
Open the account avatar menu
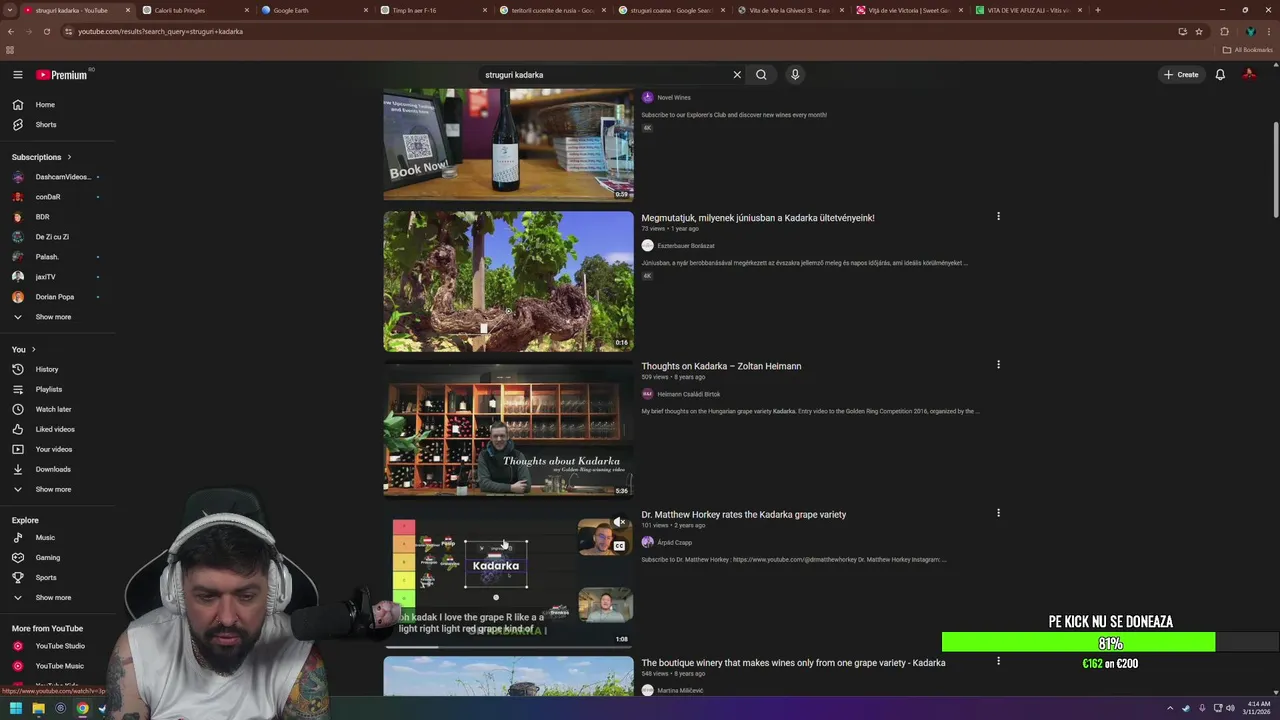pyautogui.click(x=1249, y=75)
